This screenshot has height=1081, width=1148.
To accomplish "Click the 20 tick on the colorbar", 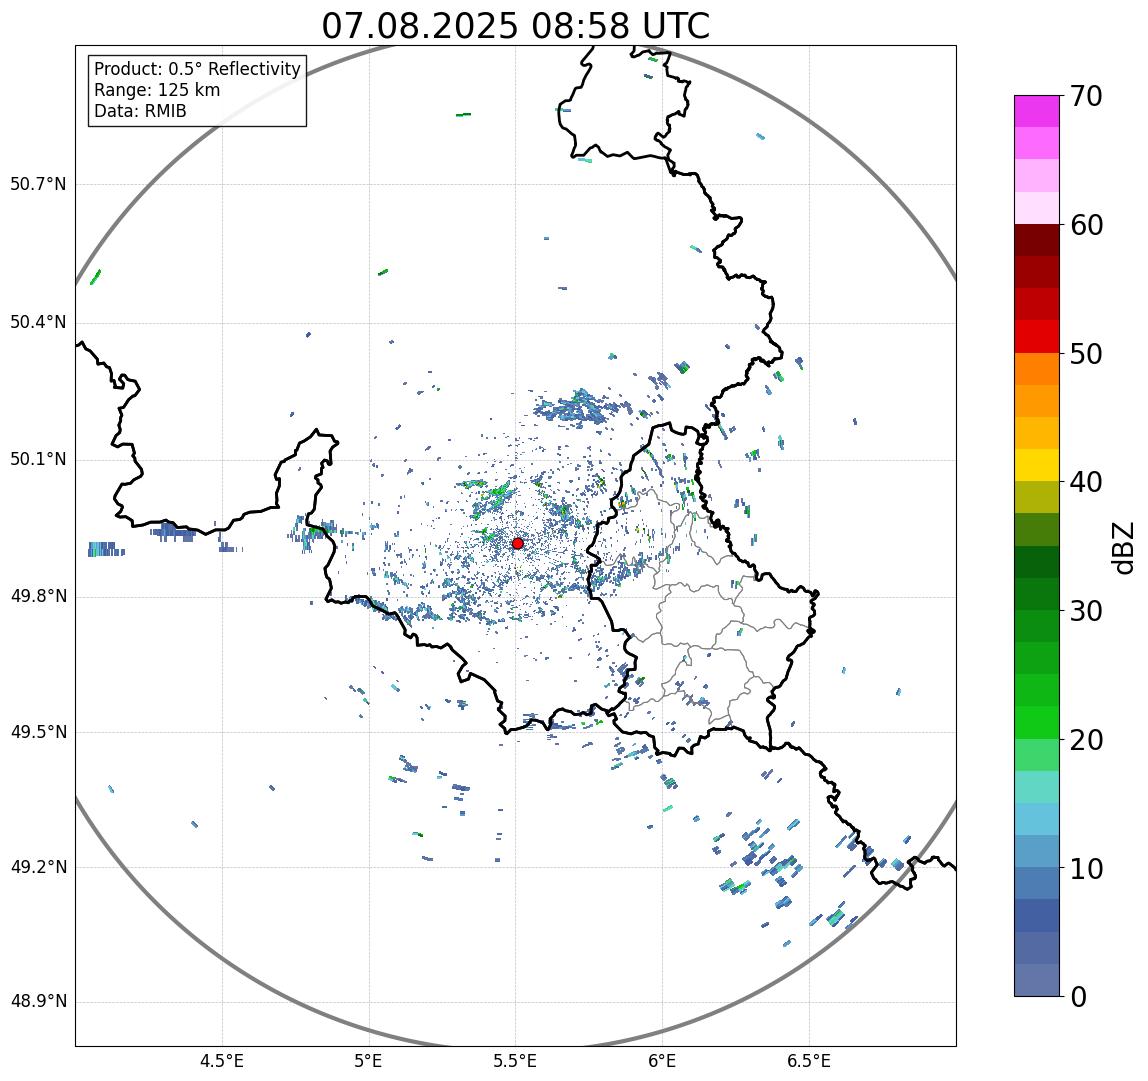I will [x=1086, y=740].
